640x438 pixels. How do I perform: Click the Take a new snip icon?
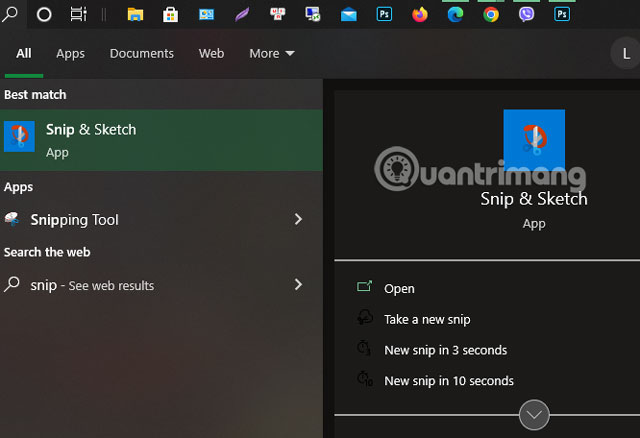364,317
